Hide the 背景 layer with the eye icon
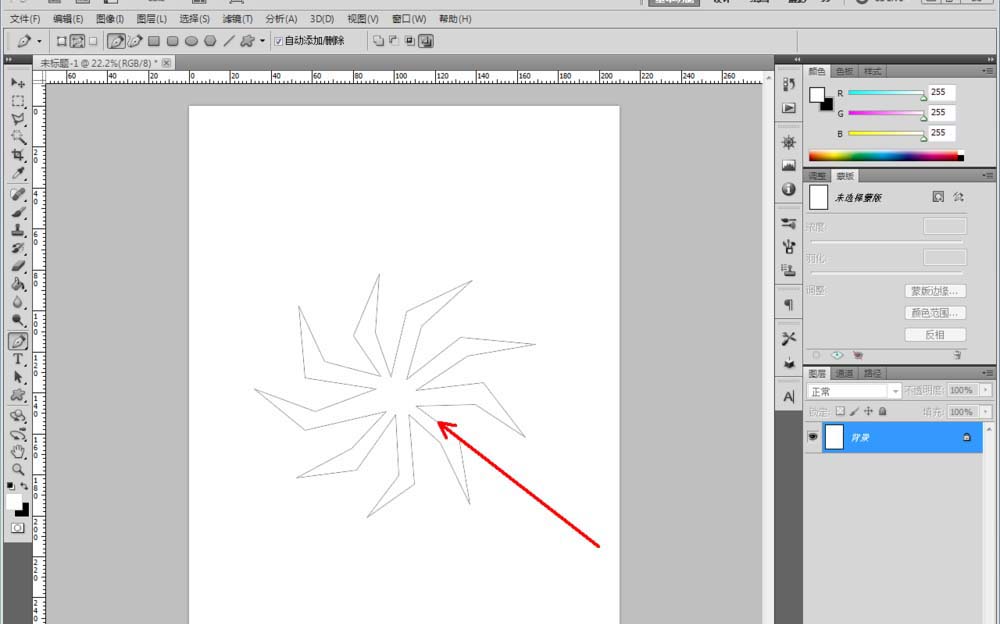The height and width of the screenshot is (624, 1000). click(x=812, y=437)
